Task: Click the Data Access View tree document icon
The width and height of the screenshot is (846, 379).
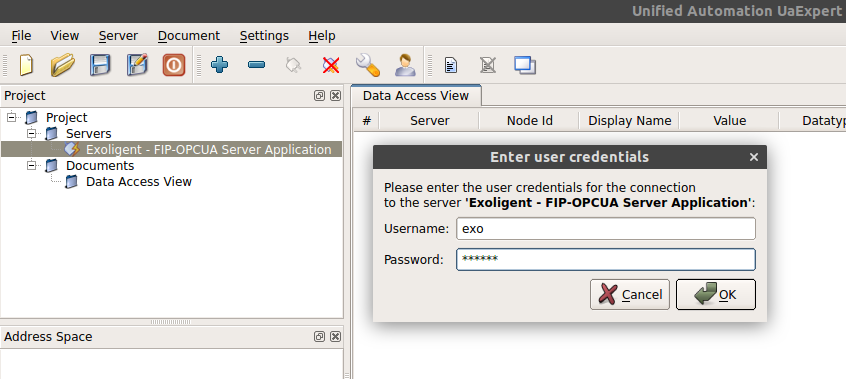Action: click(x=71, y=181)
